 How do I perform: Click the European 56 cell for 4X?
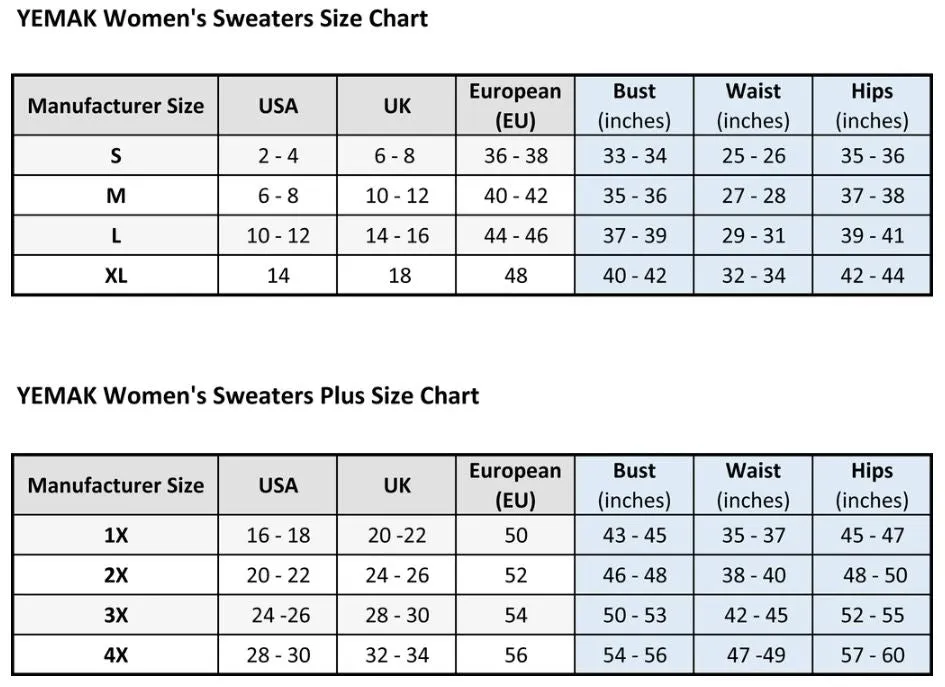tap(516, 655)
